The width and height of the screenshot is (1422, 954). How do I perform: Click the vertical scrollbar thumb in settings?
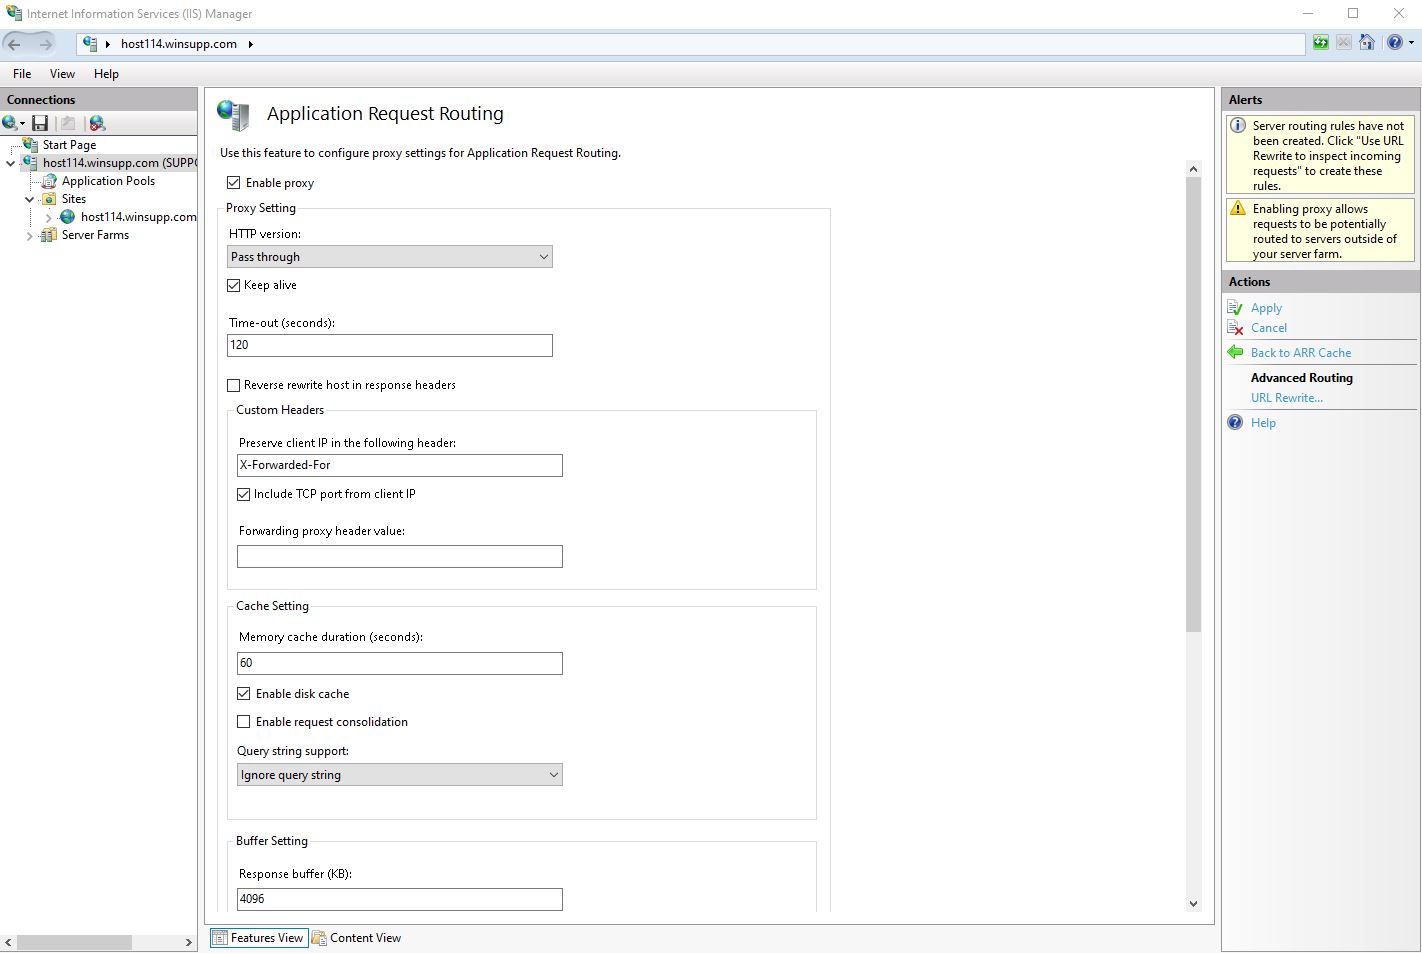click(x=1193, y=405)
